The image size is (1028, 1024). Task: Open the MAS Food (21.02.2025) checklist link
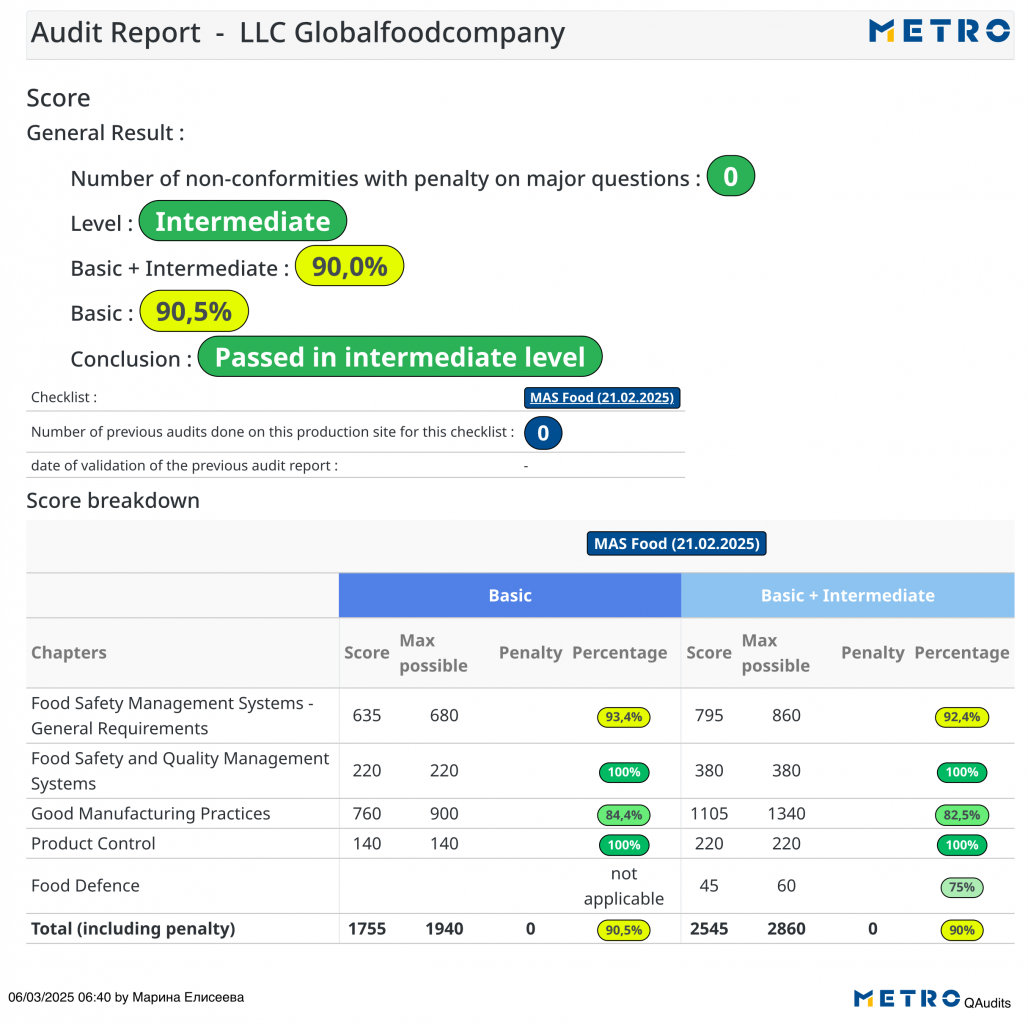click(x=602, y=398)
